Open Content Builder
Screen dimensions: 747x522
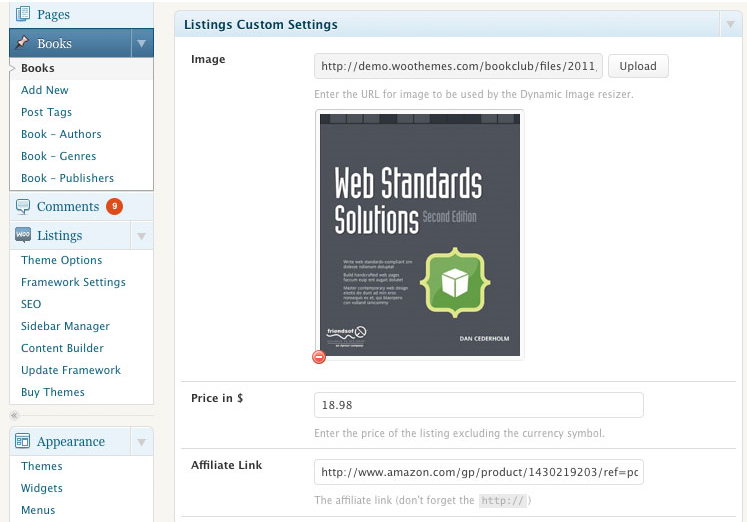(x=62, y=348)
